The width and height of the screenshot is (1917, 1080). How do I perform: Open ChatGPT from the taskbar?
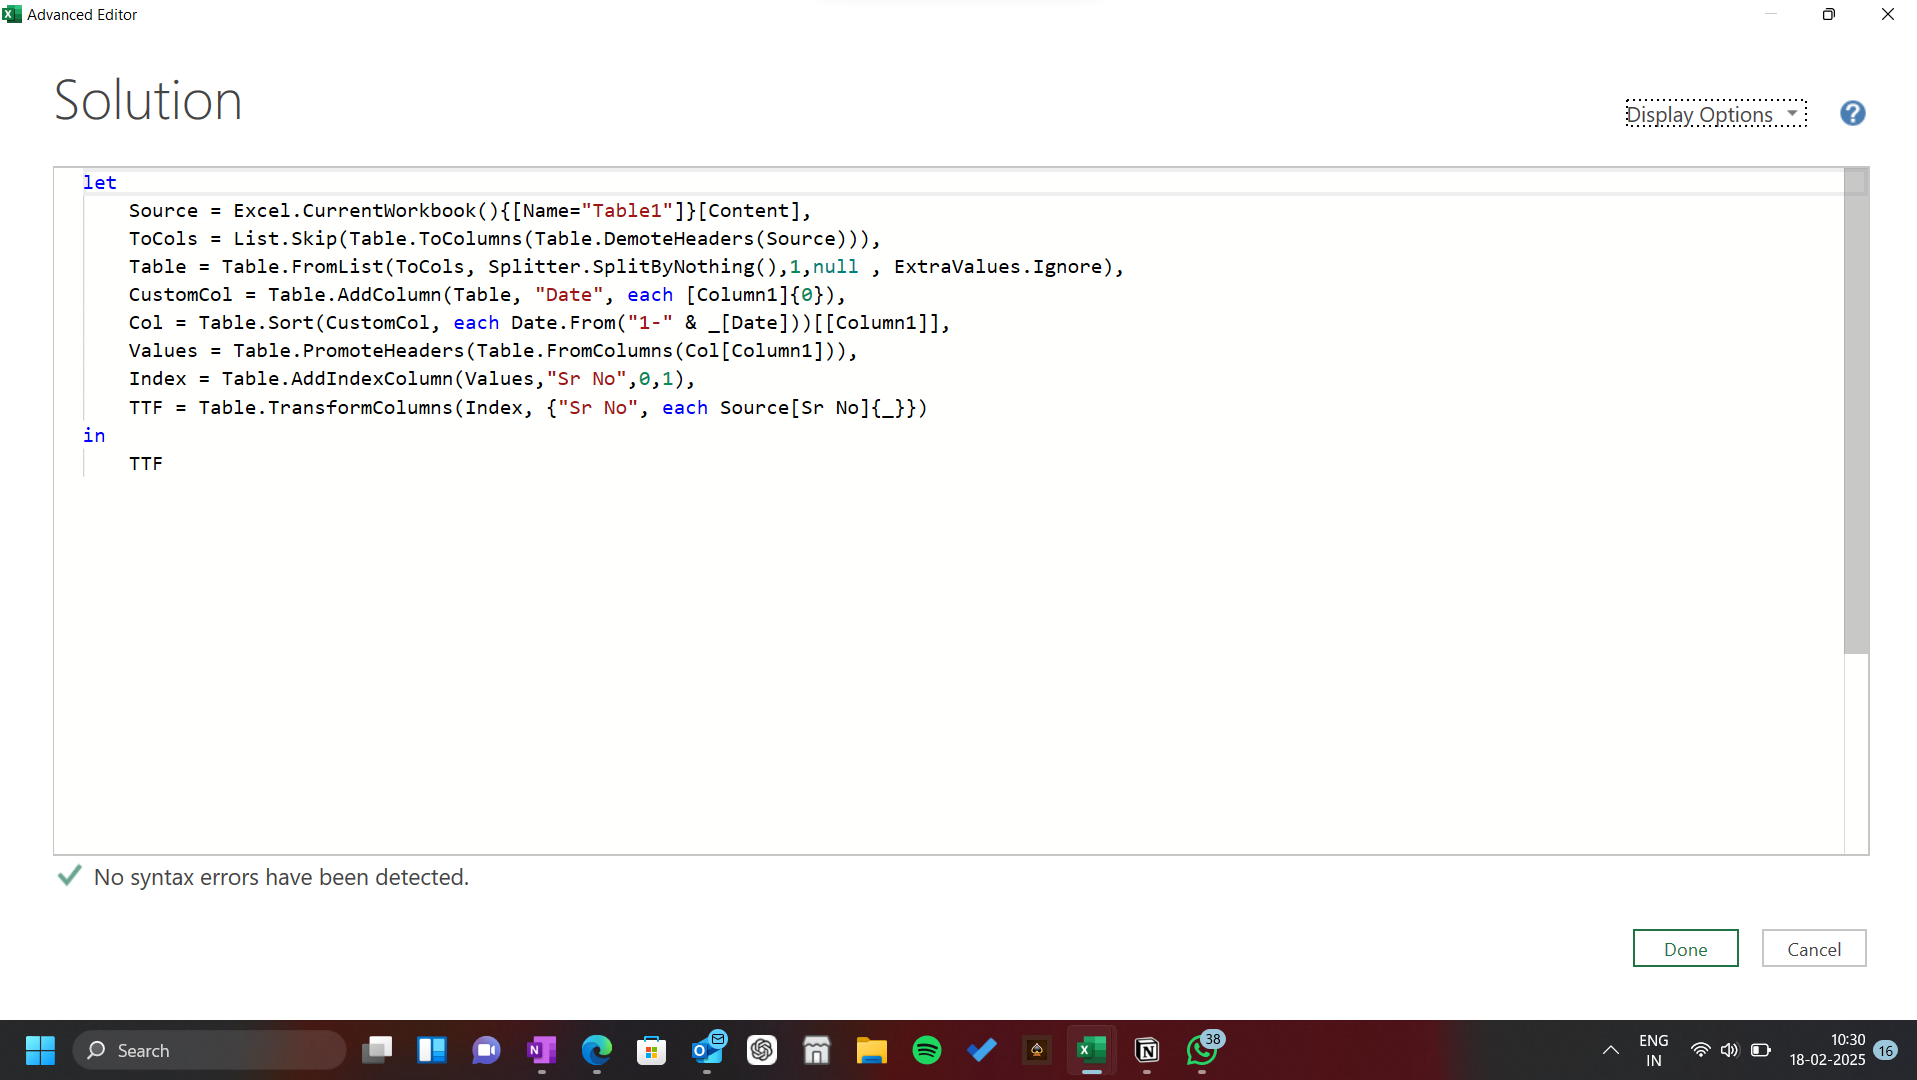tap(762, 1050)
